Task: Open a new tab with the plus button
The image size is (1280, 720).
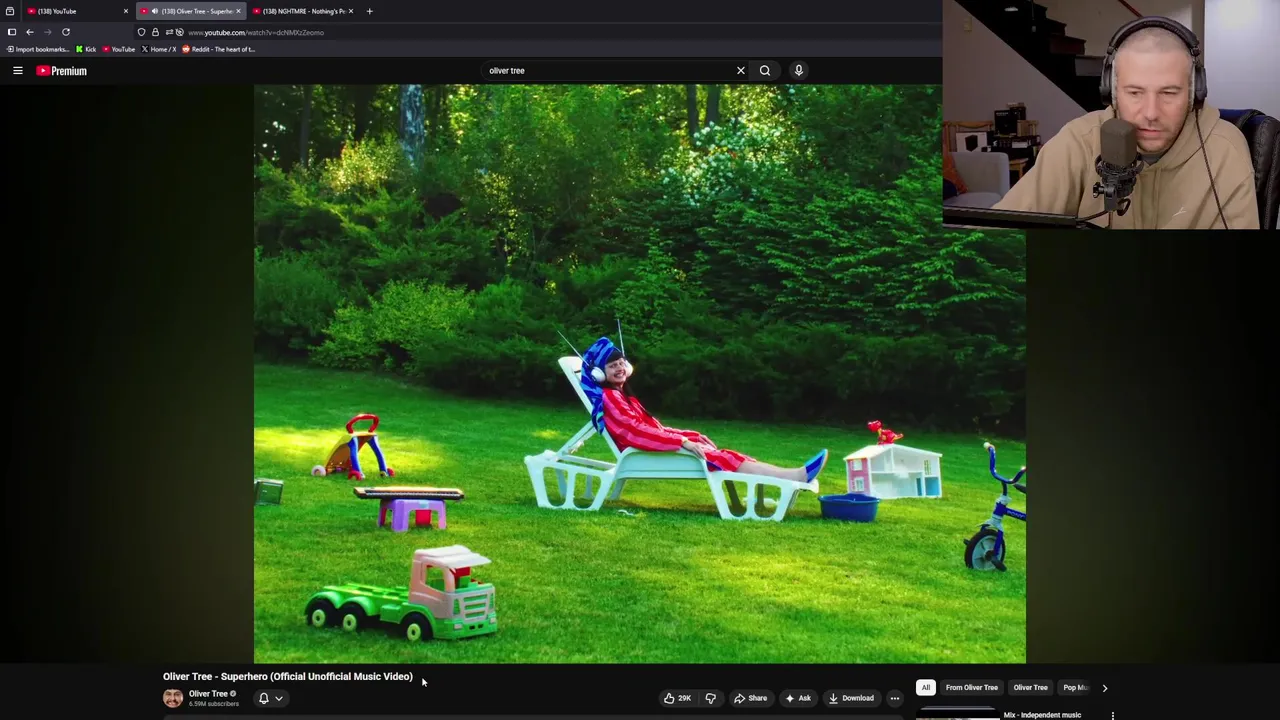Action: (369, 11)
